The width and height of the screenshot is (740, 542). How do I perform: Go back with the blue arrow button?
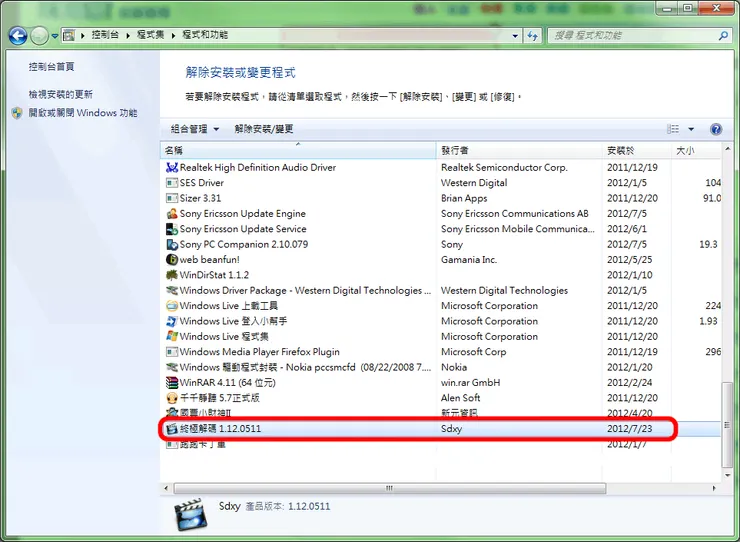click(x=18, y=35)
